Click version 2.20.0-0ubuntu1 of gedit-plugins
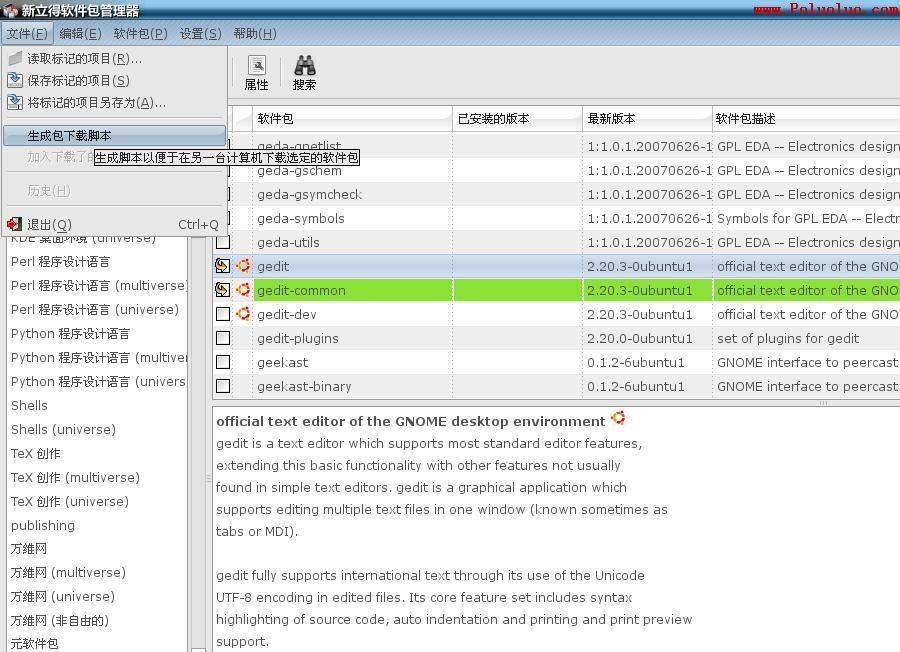The width and height of the screenshot is (900, 652). pyautogui.click(x=639, y=339)
